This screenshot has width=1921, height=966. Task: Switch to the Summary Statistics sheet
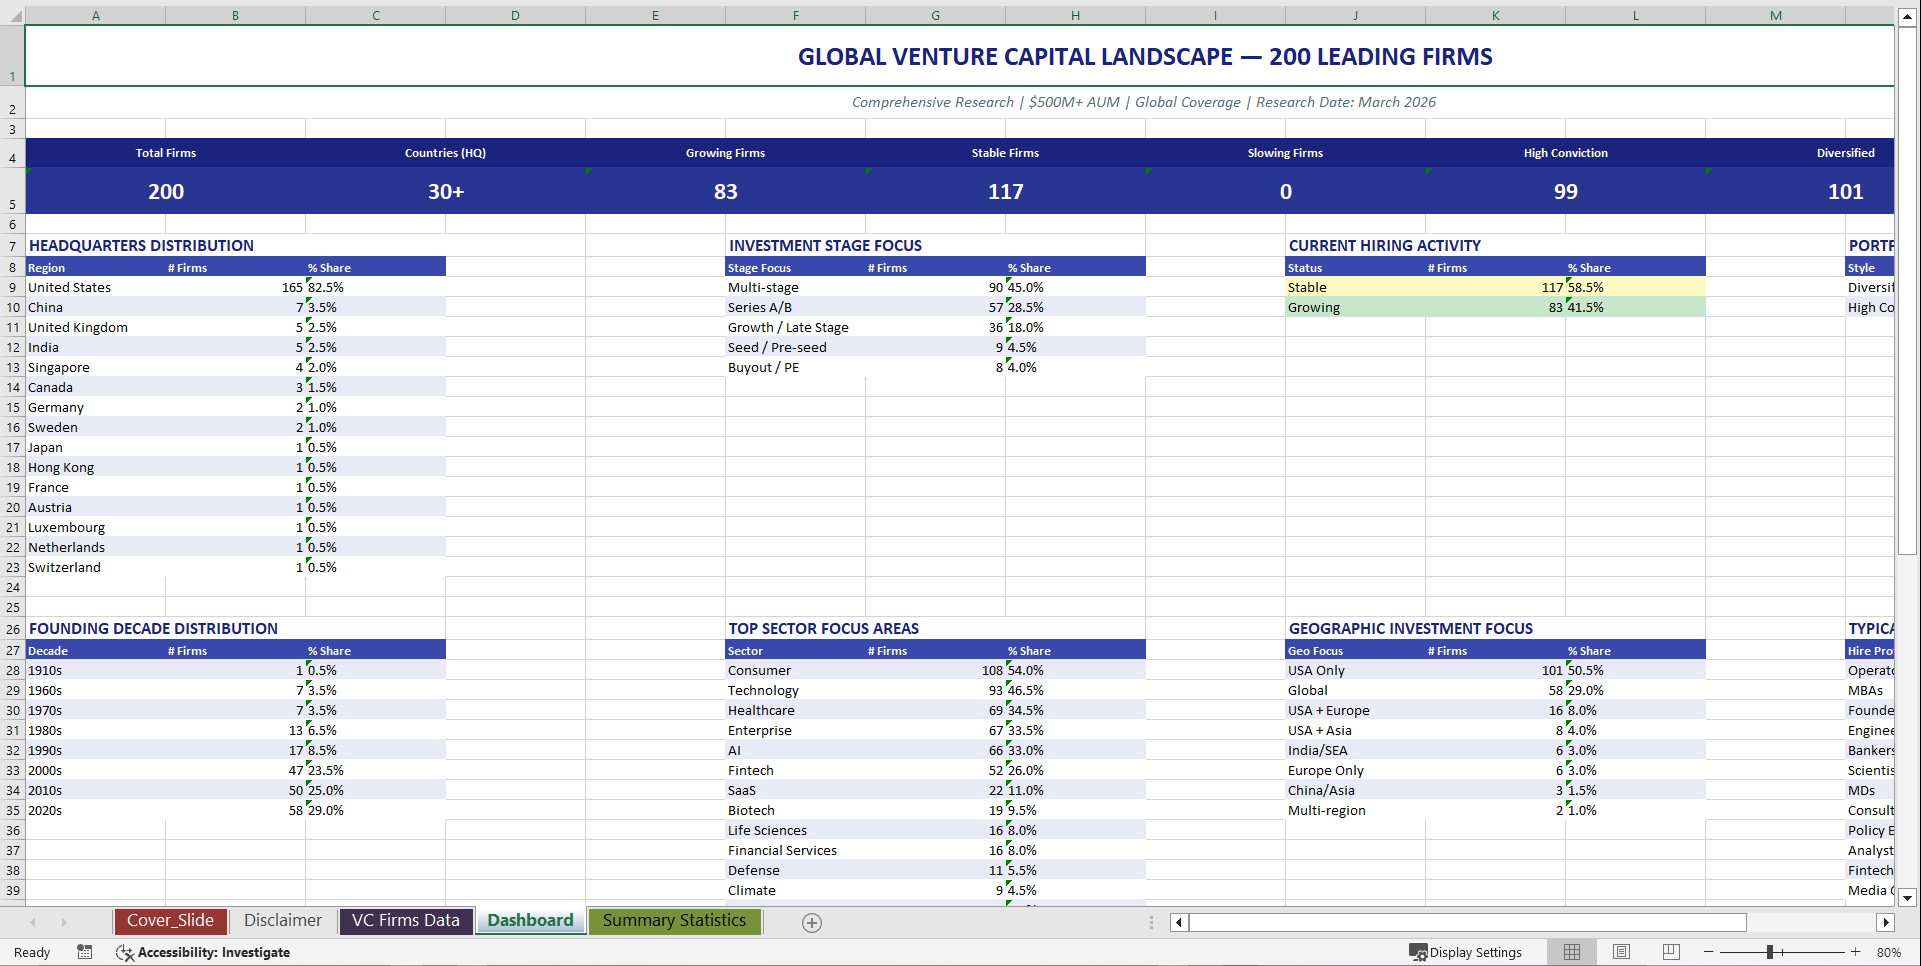coord(674,921)
